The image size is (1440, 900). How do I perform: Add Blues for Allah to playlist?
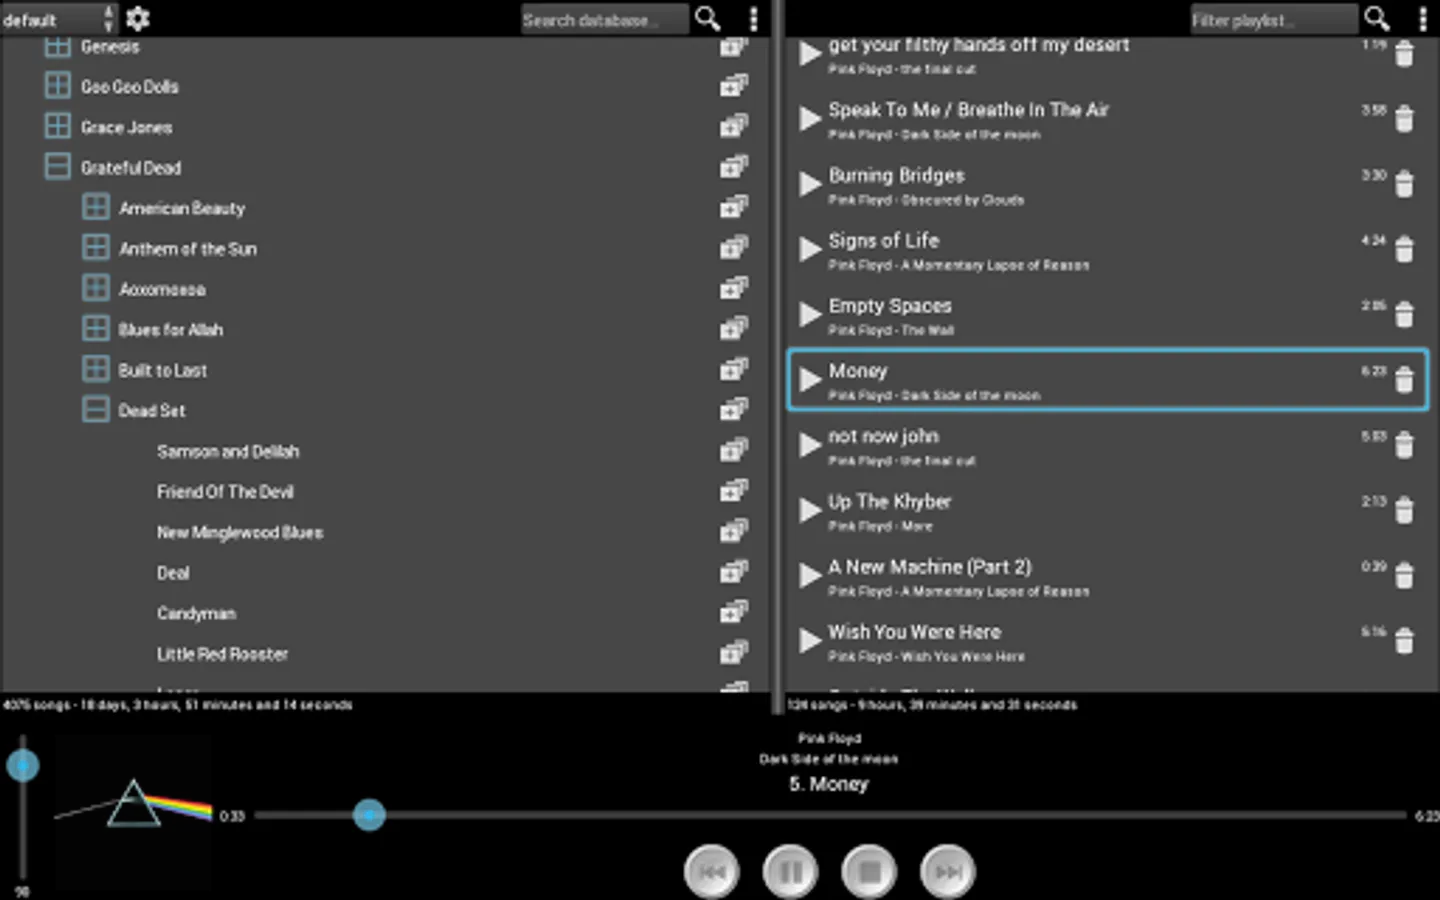pos(734,329)
